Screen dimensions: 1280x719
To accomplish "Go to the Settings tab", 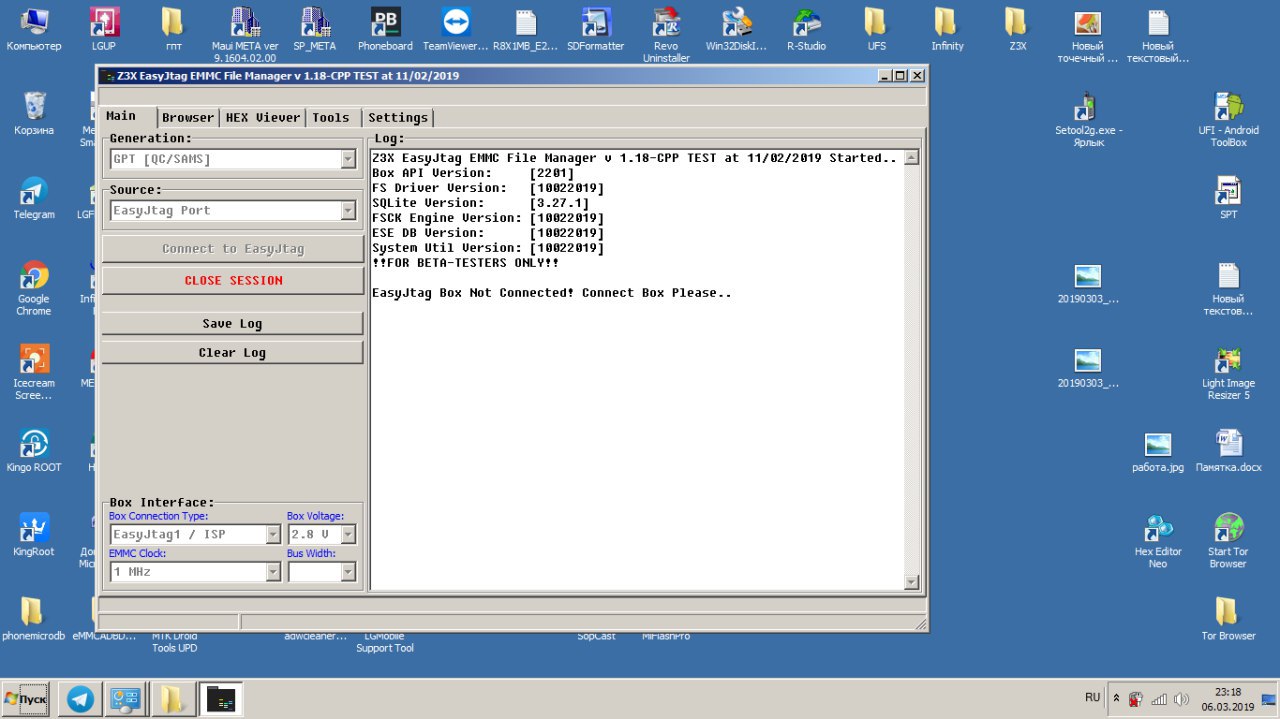I will point(397,117).
